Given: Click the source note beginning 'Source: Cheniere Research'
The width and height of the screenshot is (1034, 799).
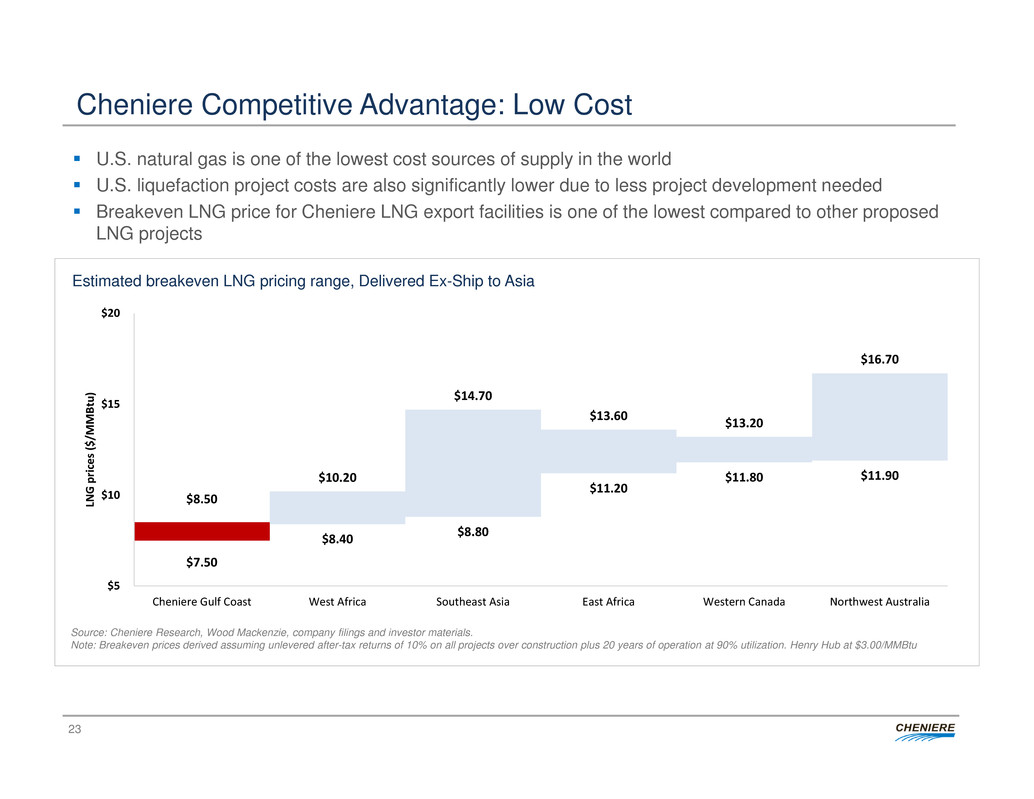Looking at the screenshot, I should click(x=272, y=632).
